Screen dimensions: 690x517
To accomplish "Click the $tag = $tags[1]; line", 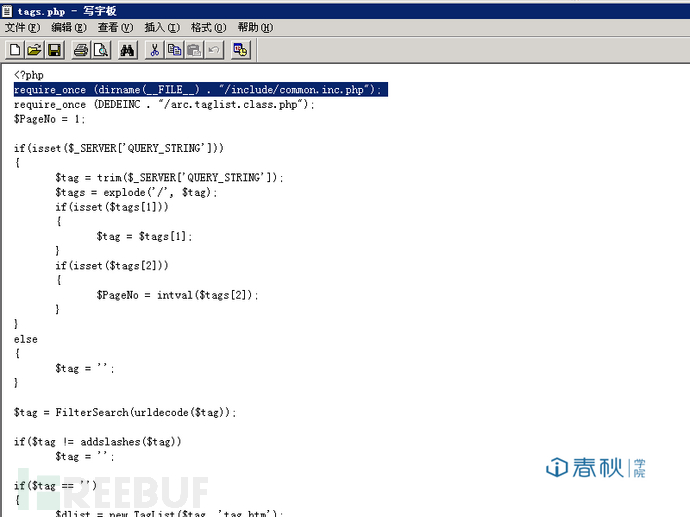I will click(x=144, y=236).
